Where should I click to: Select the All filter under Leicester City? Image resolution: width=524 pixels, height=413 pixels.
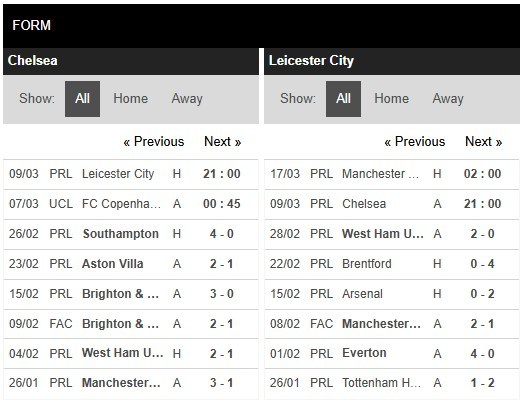tap(343, 99)
